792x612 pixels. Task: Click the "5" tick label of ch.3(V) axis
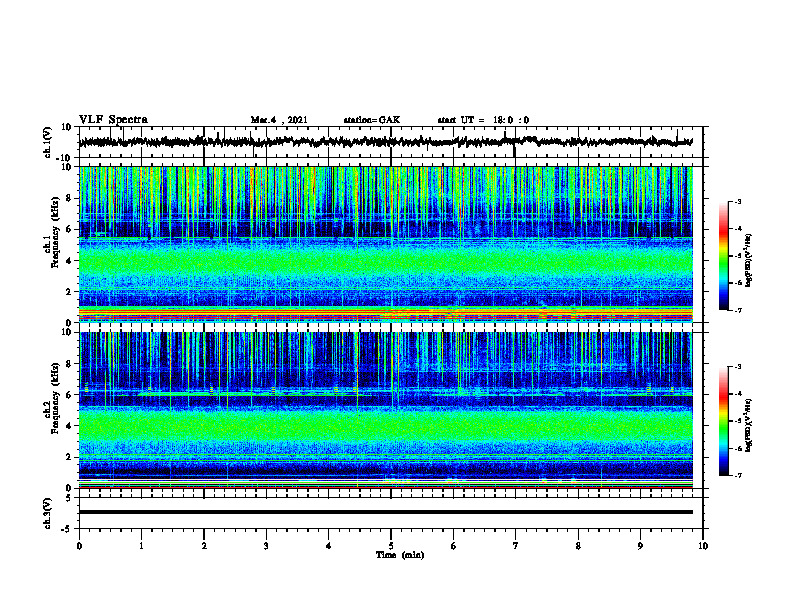coord(69,497)
